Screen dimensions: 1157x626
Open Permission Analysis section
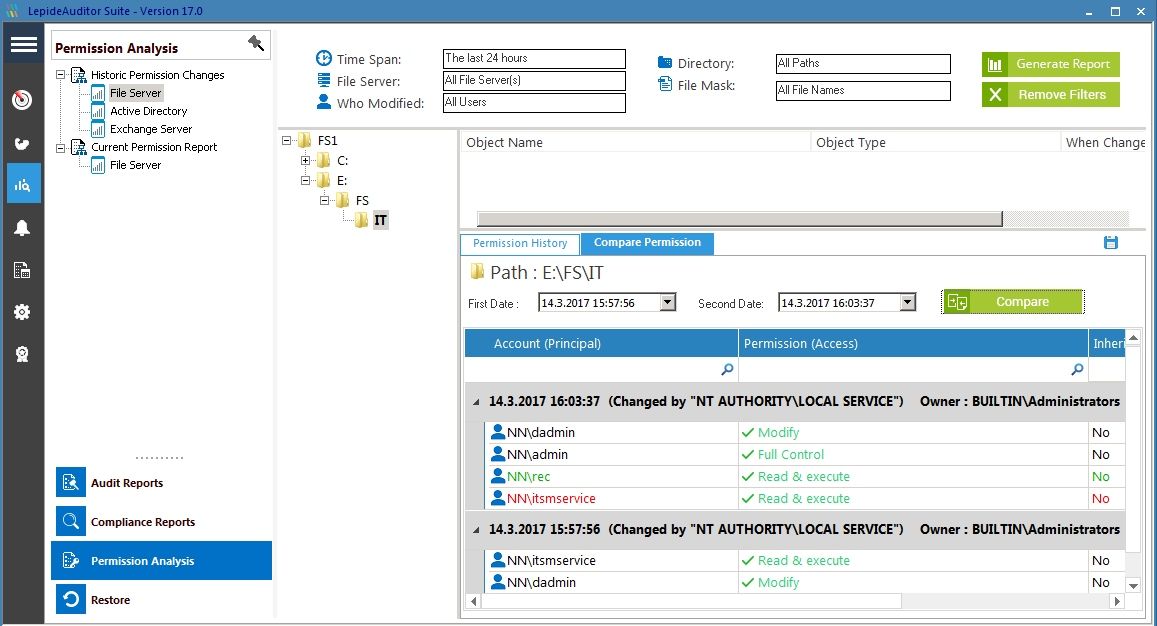tap(162, 560)
